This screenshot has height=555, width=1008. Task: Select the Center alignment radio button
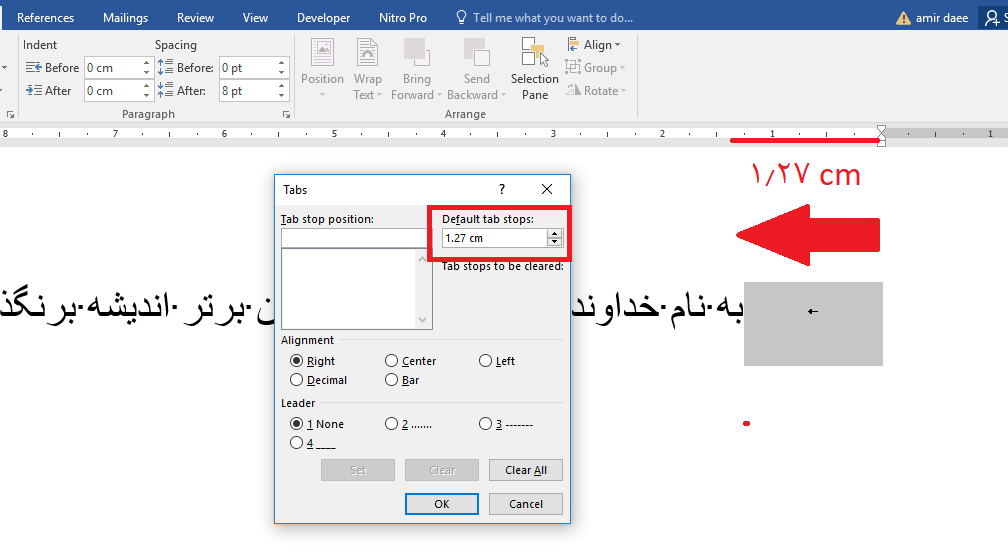[x=391, y=361]
